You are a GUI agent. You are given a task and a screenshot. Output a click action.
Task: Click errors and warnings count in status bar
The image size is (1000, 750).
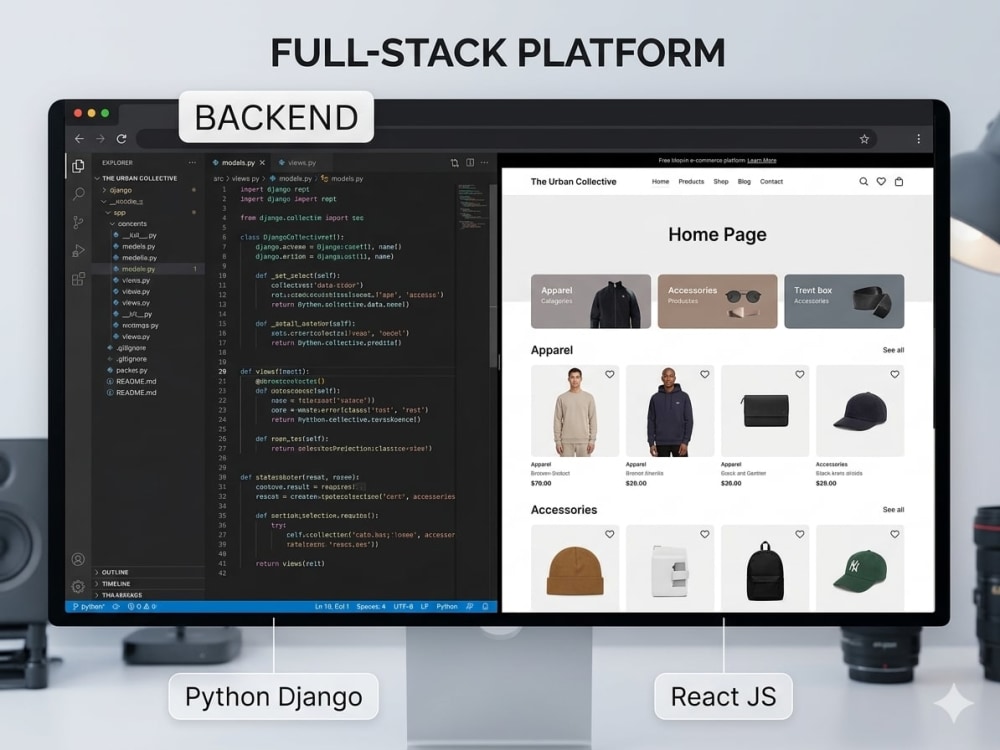click(142, 607)
